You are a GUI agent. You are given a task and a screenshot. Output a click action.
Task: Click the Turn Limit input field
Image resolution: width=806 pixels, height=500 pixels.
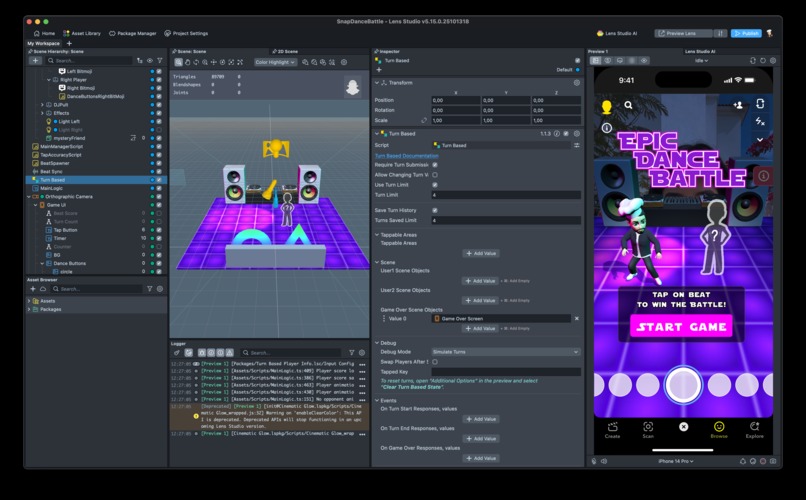506,195
